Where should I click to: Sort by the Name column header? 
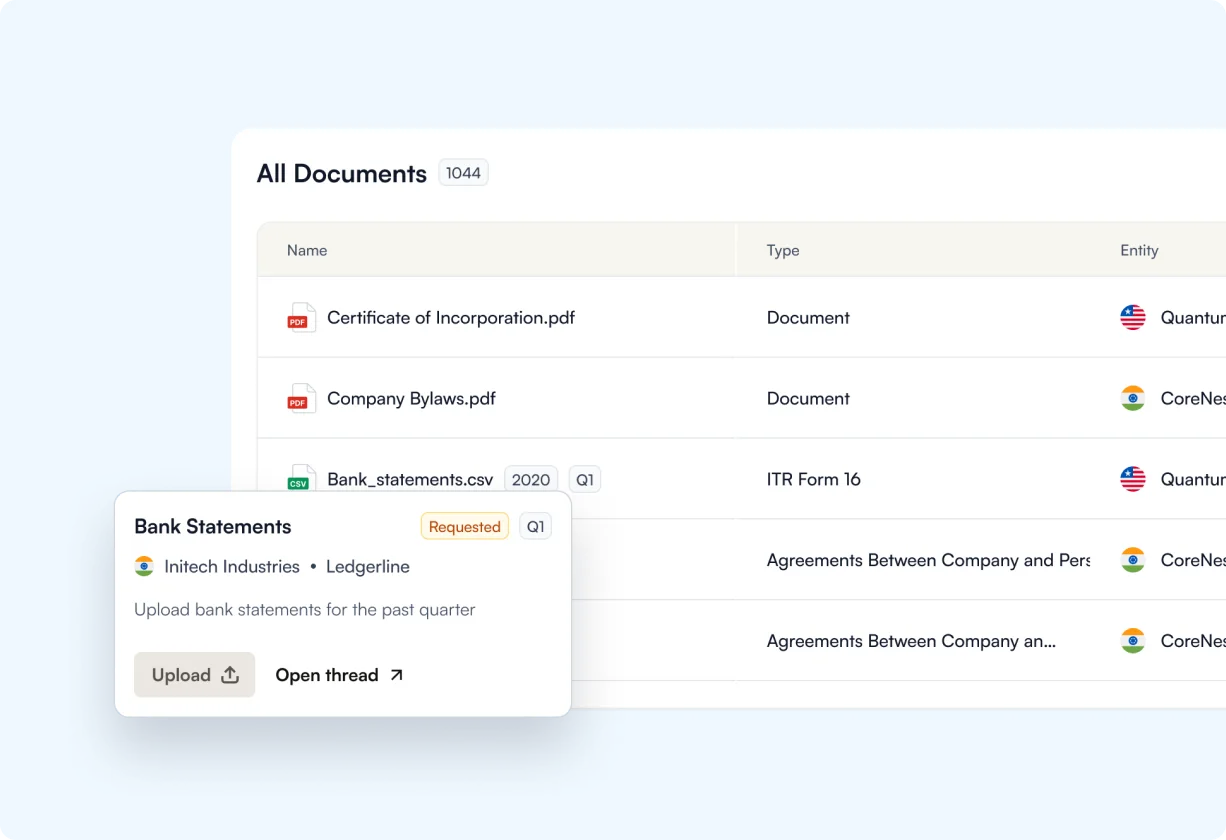coord(307,251)
